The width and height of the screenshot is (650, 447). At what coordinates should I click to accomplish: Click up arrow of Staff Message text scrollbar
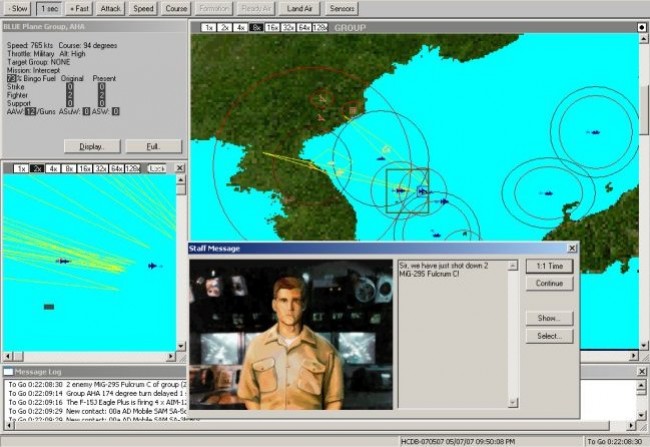coord(513,265)
